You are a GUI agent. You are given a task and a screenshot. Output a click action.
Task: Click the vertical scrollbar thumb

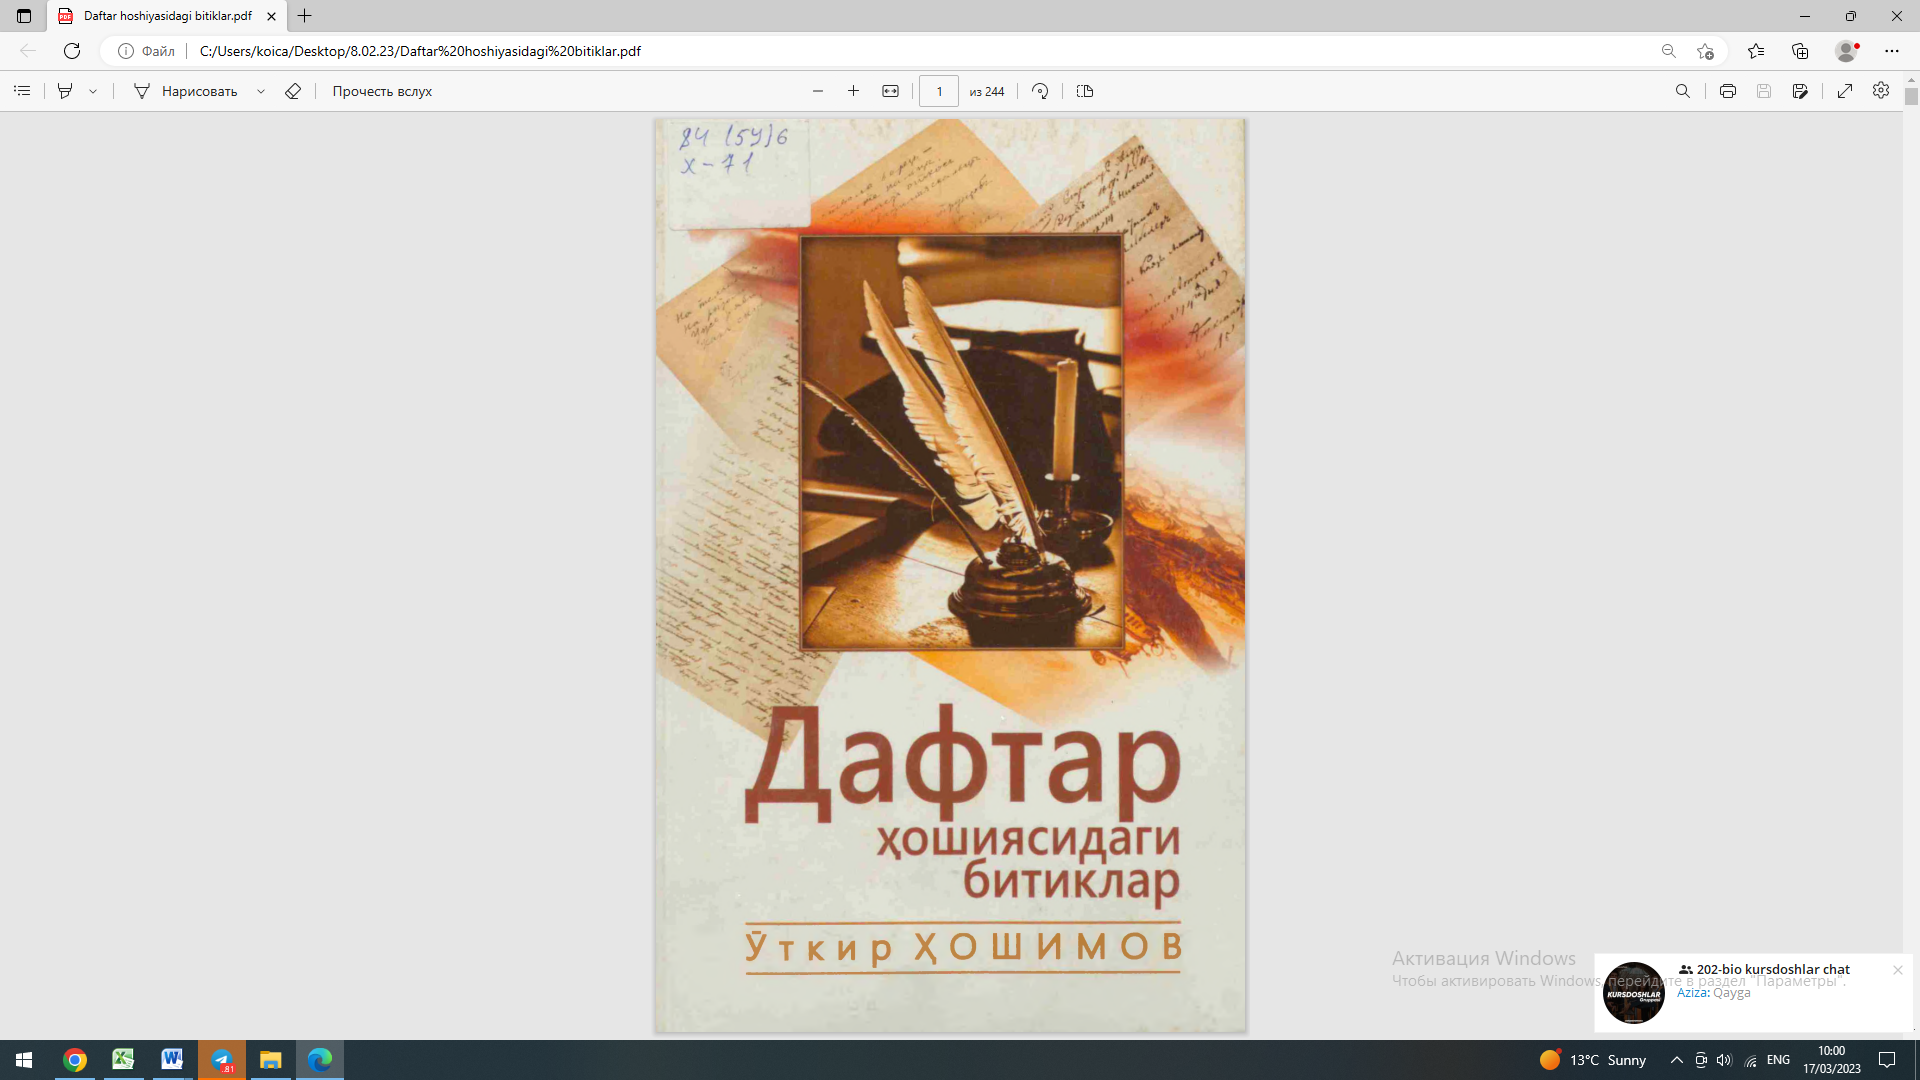[x=1911, y=97]
